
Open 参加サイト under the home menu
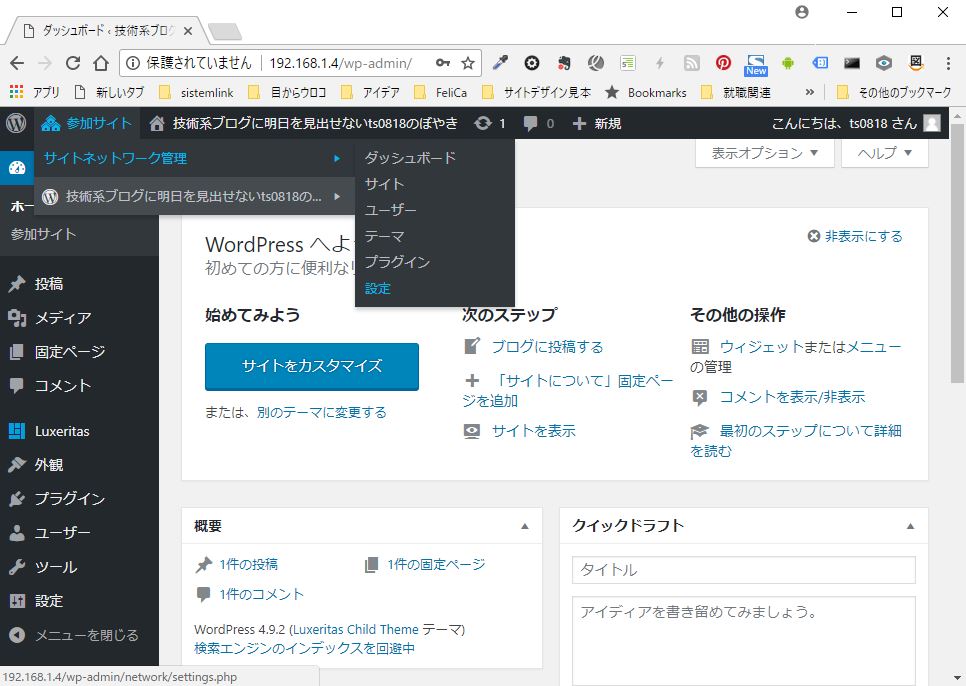43,234
